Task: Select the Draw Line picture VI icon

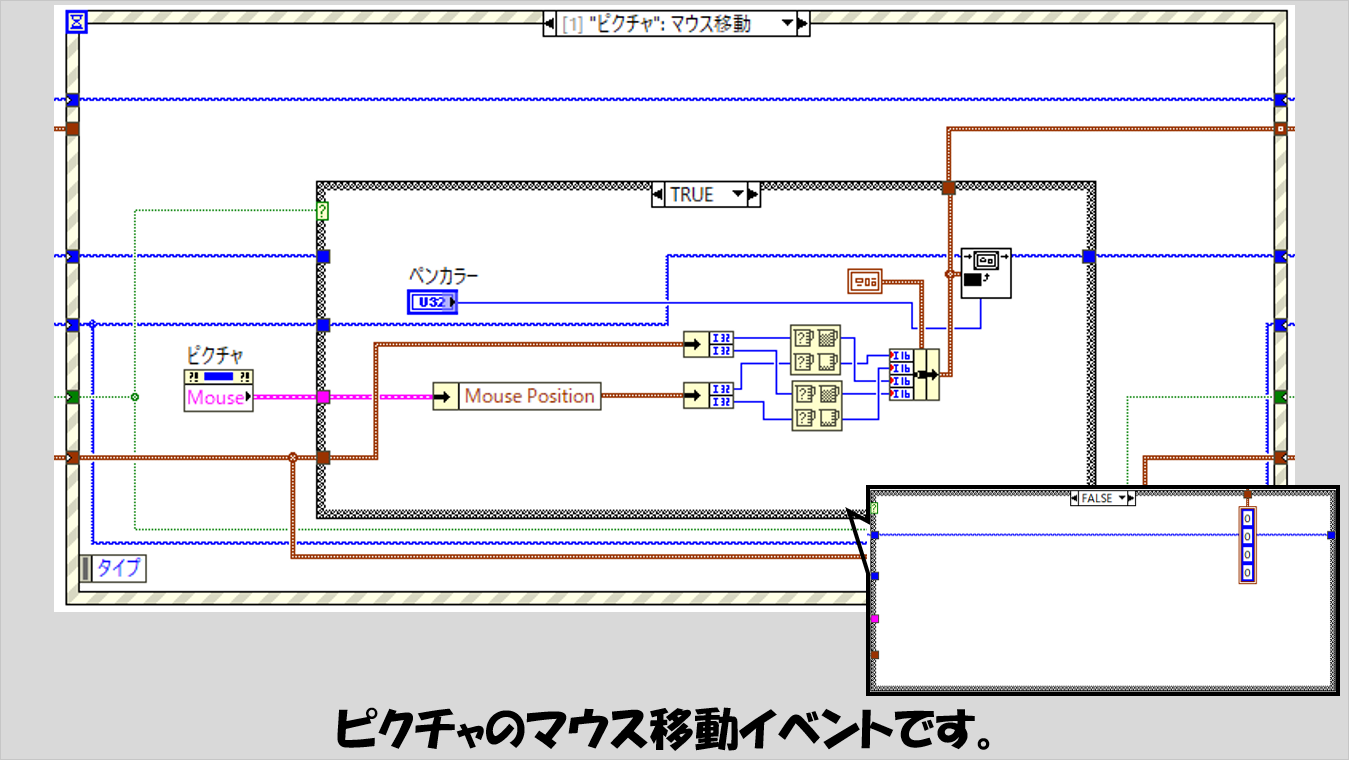Action: (985, 273)
